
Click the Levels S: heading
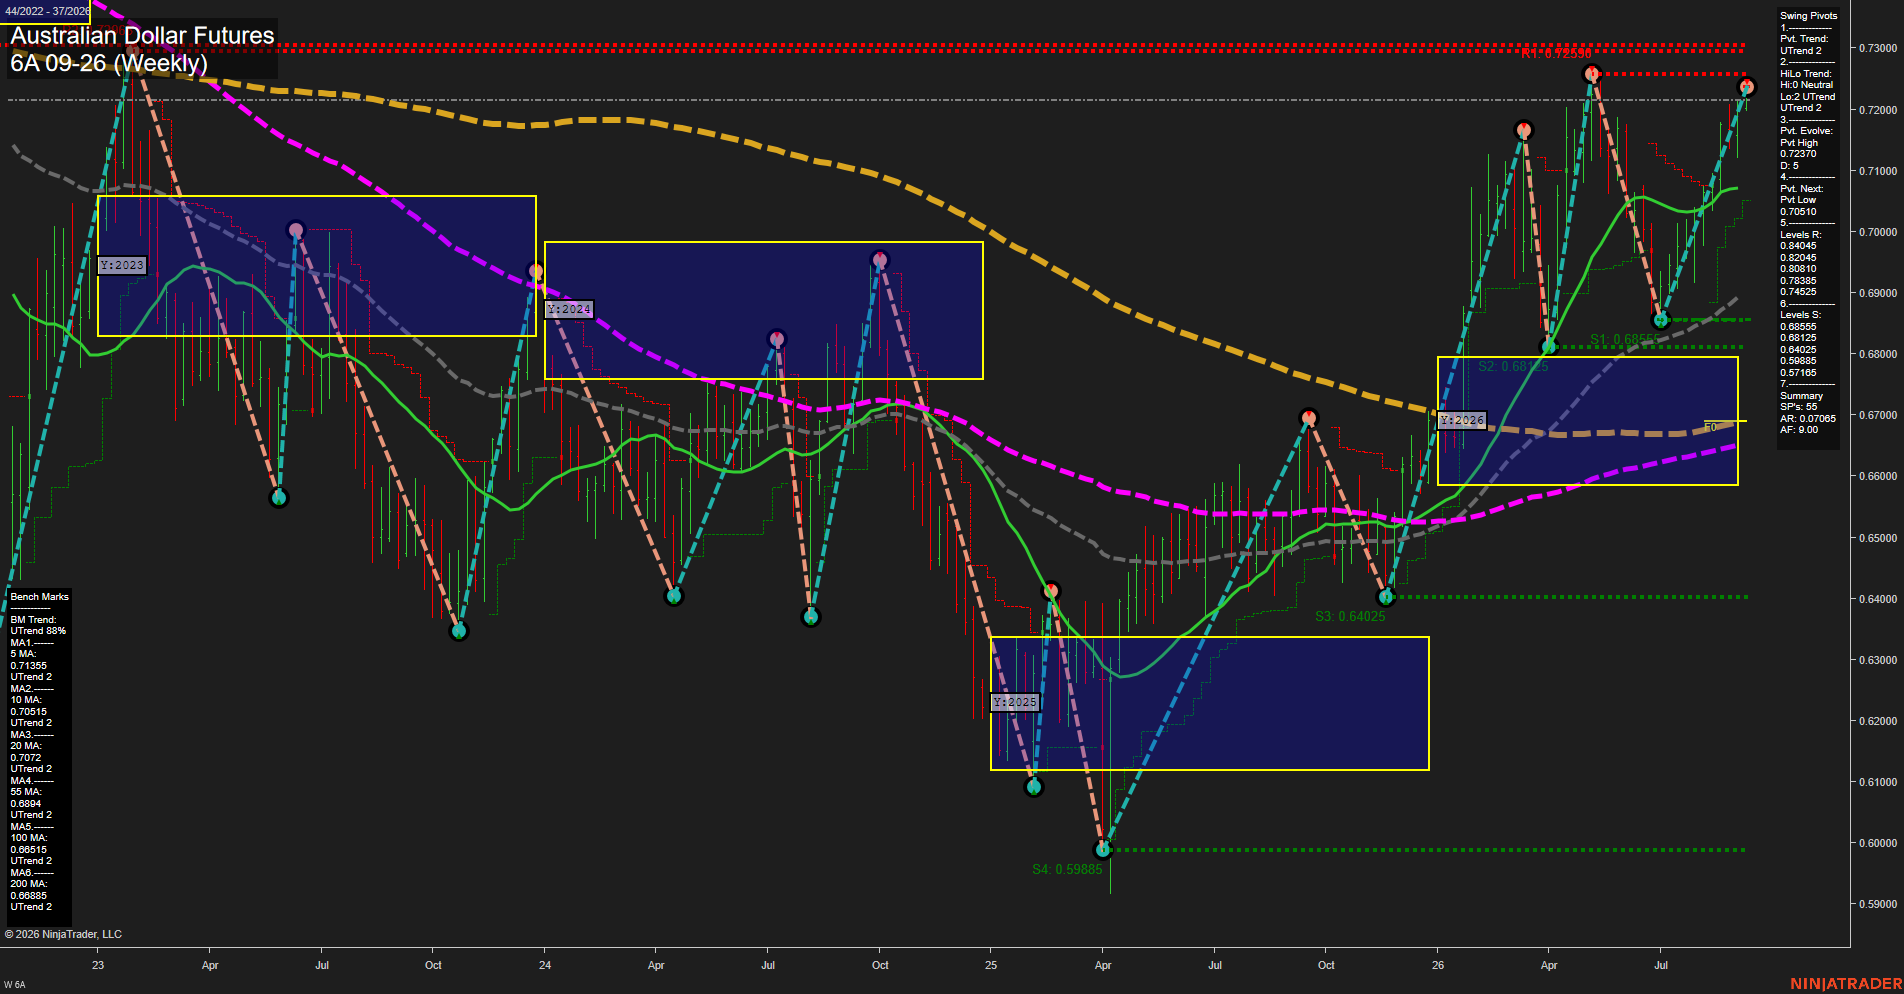click(x=1800, y=315)
